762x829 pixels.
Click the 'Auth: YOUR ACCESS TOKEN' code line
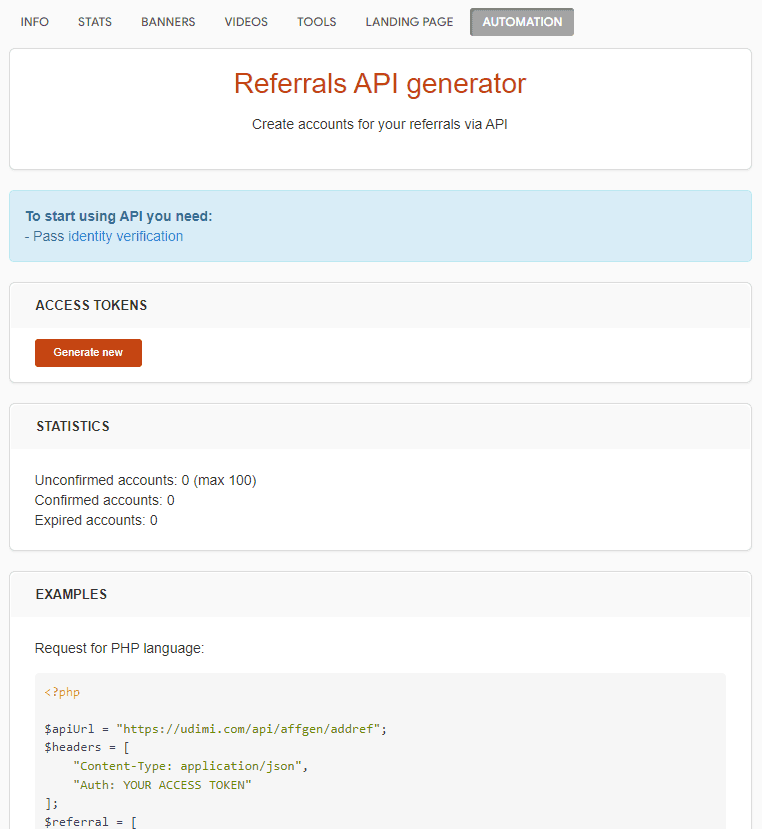[162, 785]
